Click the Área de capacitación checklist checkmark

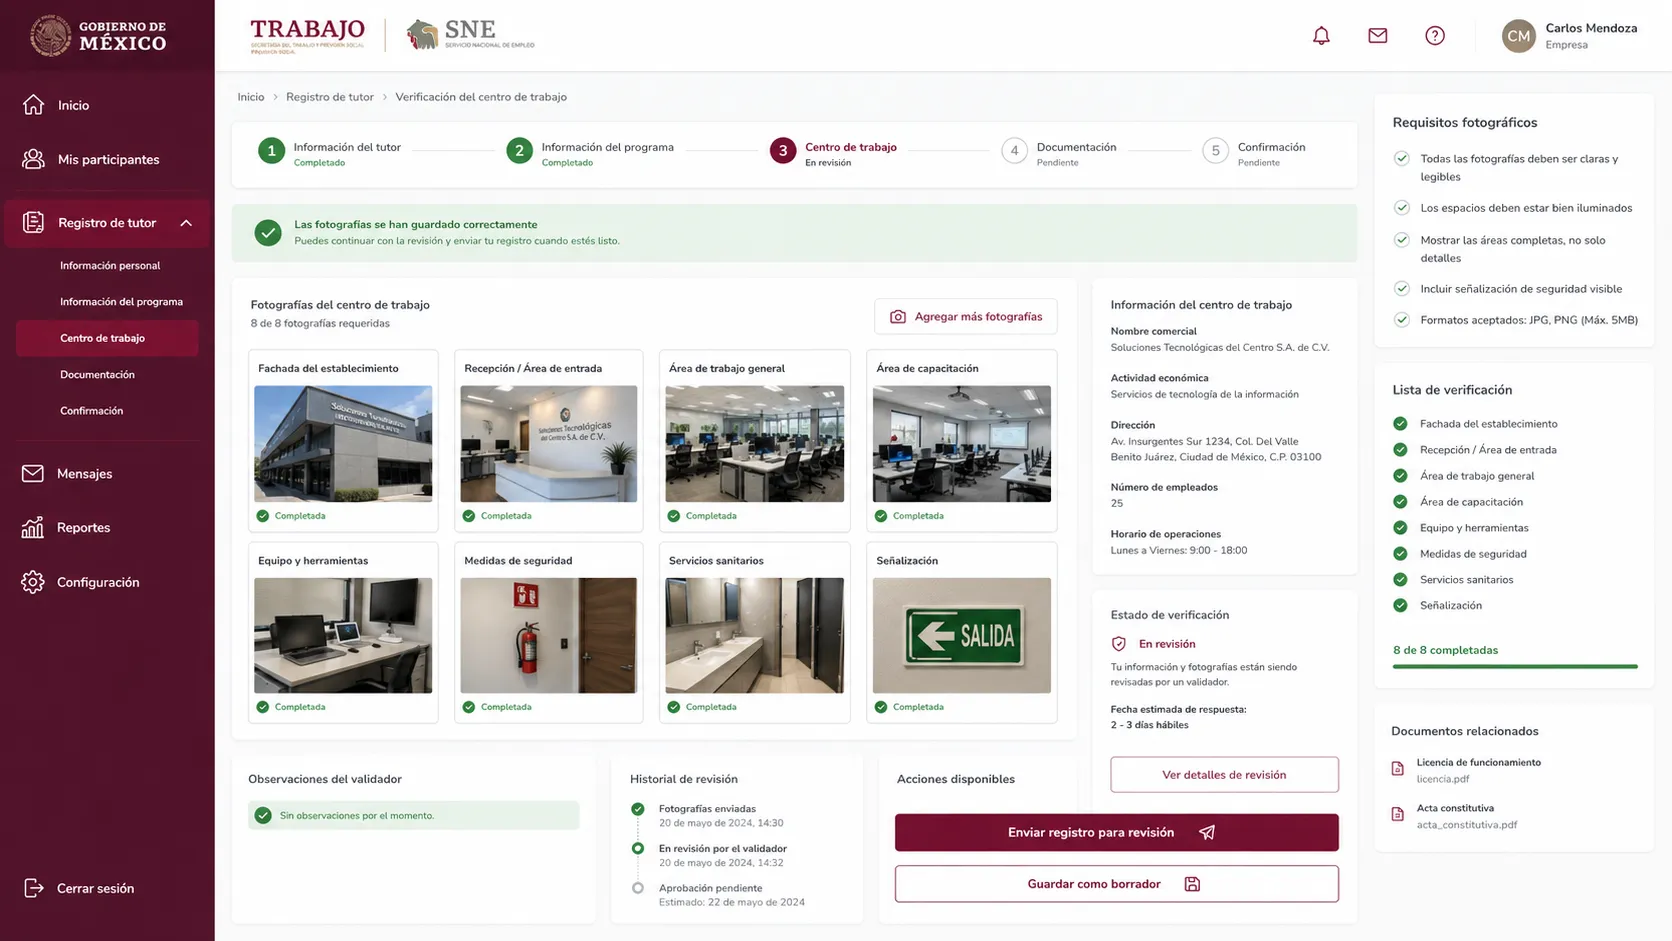point(1400,502)
